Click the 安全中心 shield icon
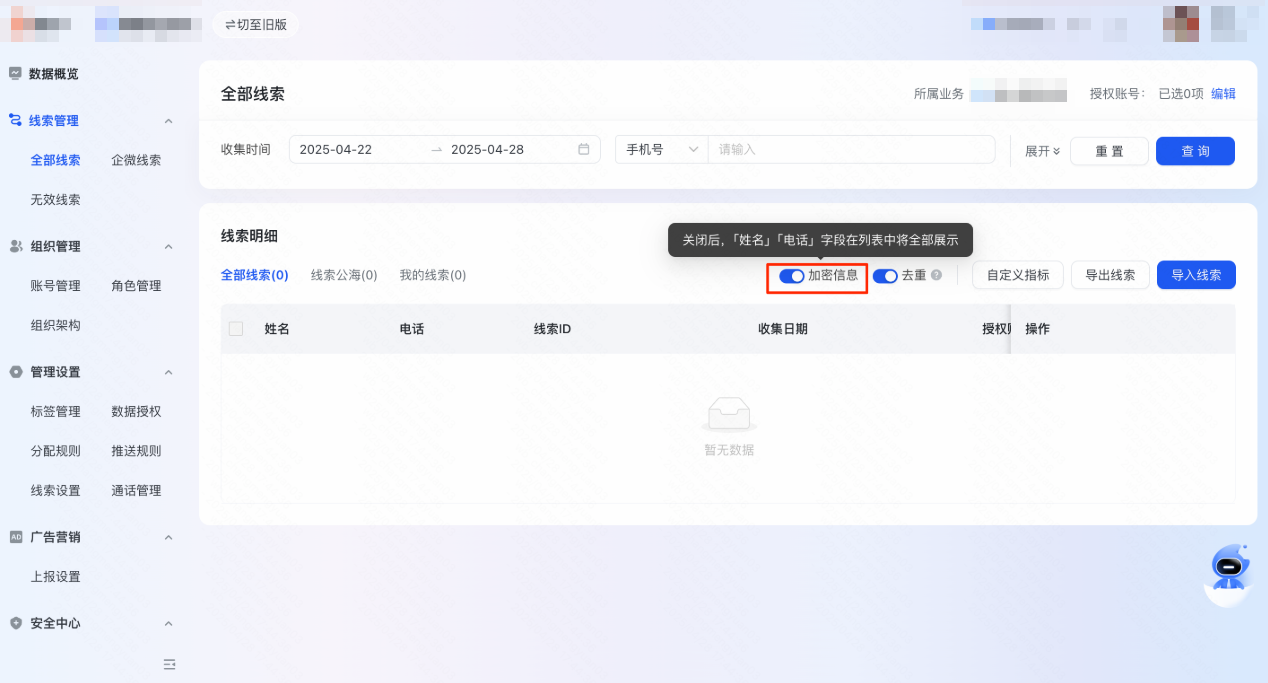Screen dimensions: 1268x683 pos(15,623)
